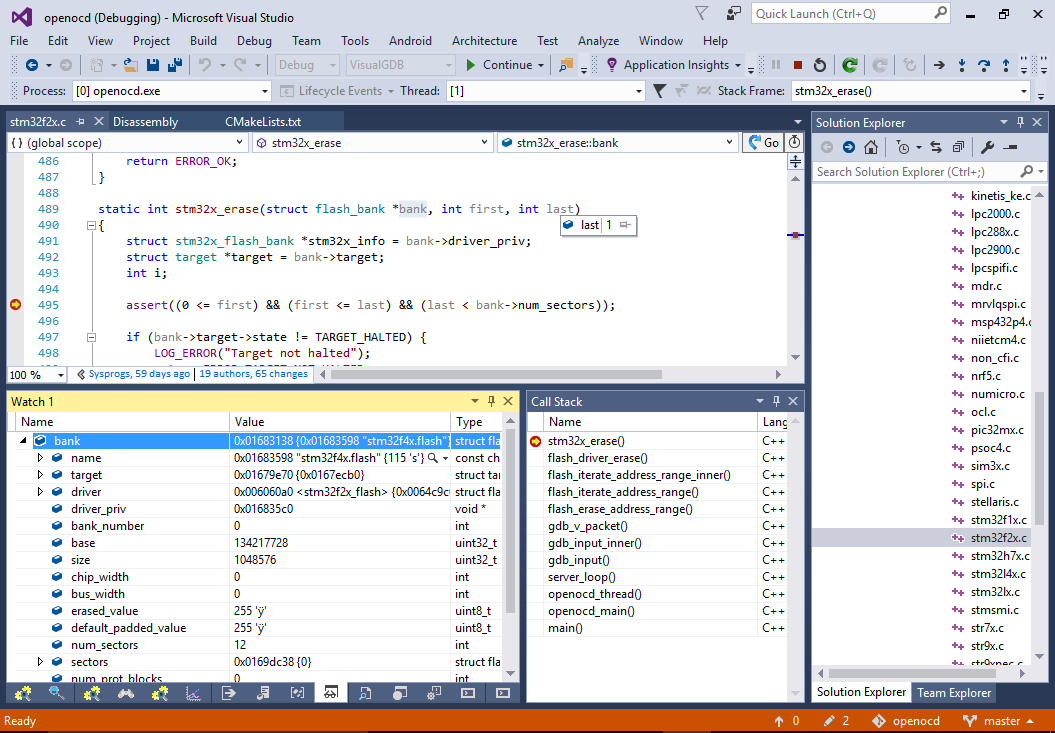Click the Application Insights lightbulb icon

(x=612, y=65)
